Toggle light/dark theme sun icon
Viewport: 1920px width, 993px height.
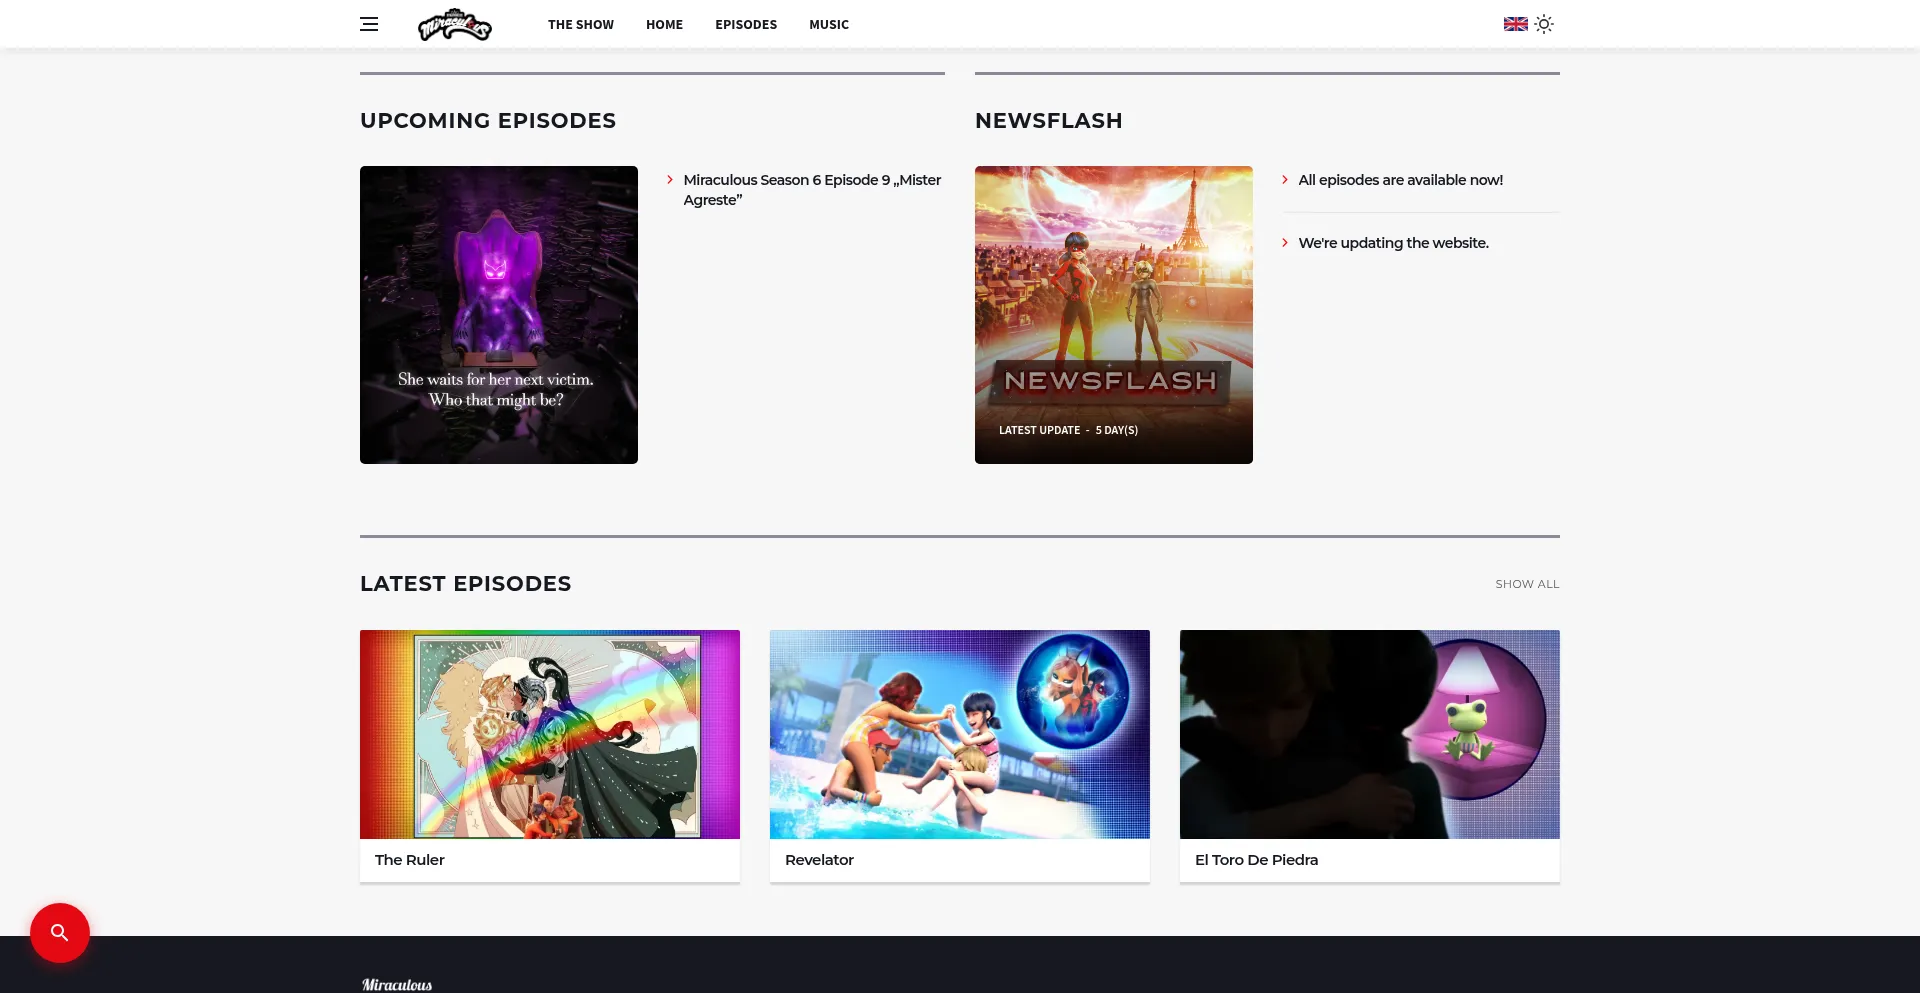click(x=1544, y=24)
